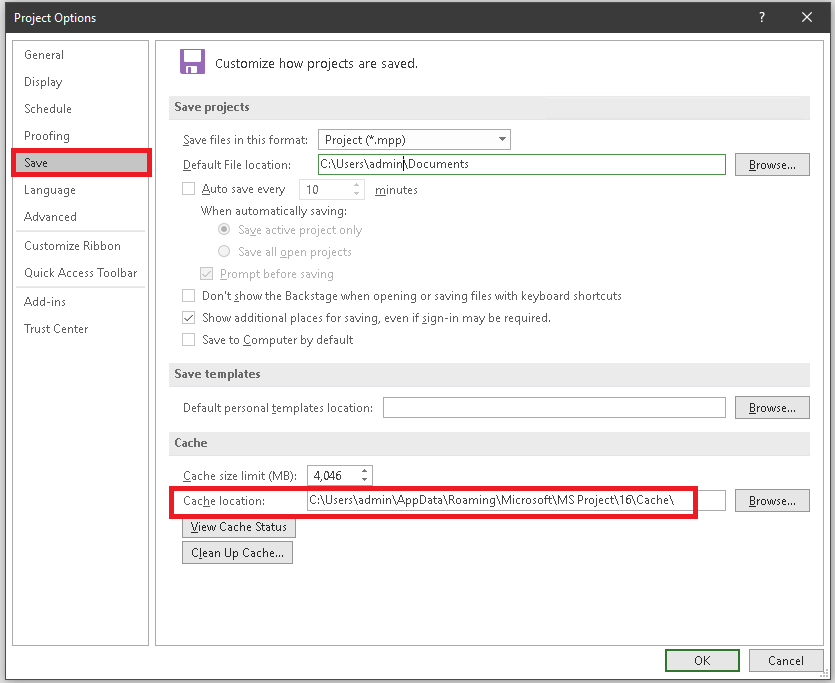Open the Customize Ribbon section
Viewport: 835px width, 683px height.
click(69, 245)
